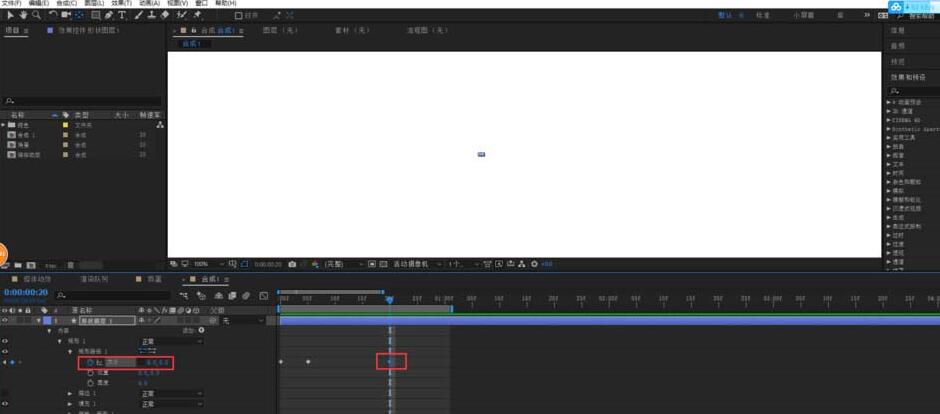940x414 pixels.
Task: Select the Selection arrow tool
Action: click(x=10, y=14)
